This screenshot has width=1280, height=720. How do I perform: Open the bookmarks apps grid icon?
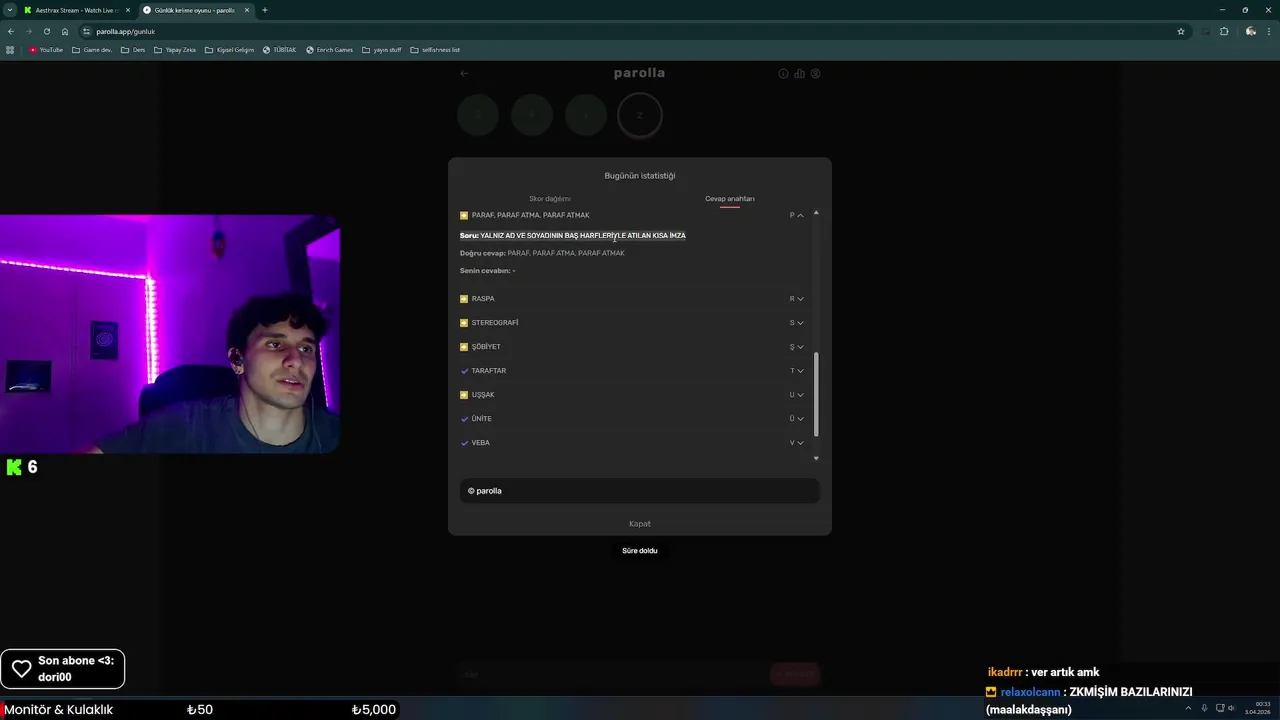pos(11,50)
